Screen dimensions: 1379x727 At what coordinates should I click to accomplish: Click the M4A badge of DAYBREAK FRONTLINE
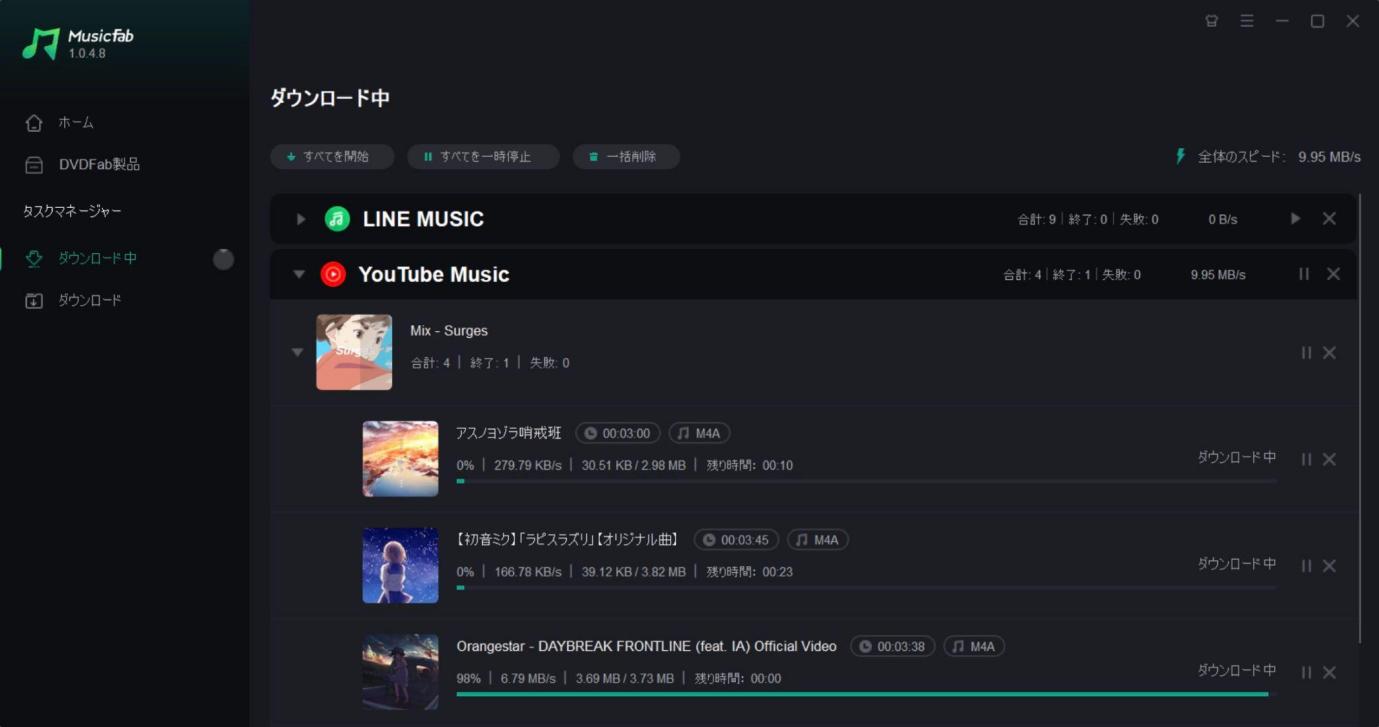[974, 647]
